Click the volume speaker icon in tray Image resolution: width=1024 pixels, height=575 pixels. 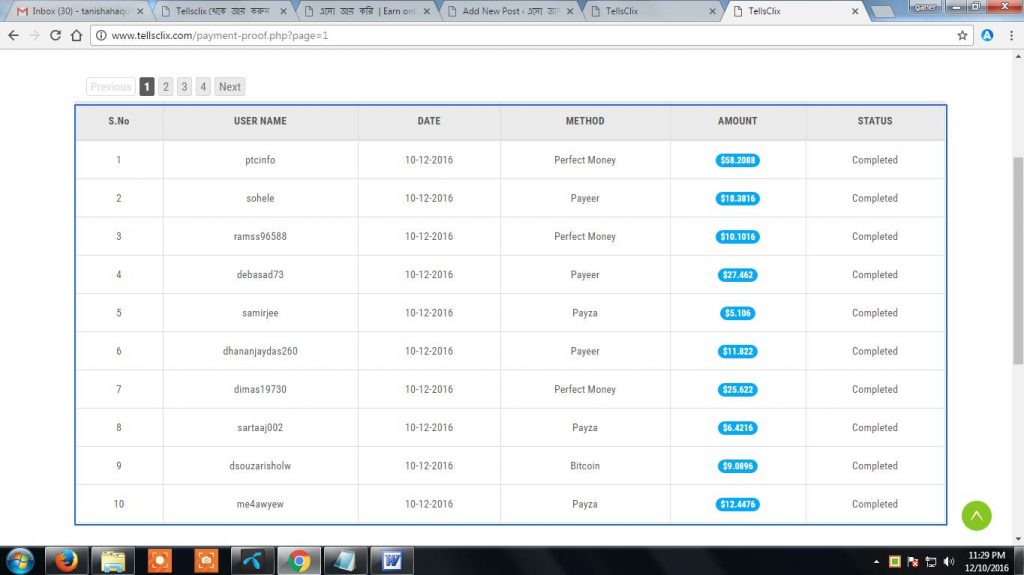click(948, 561)
